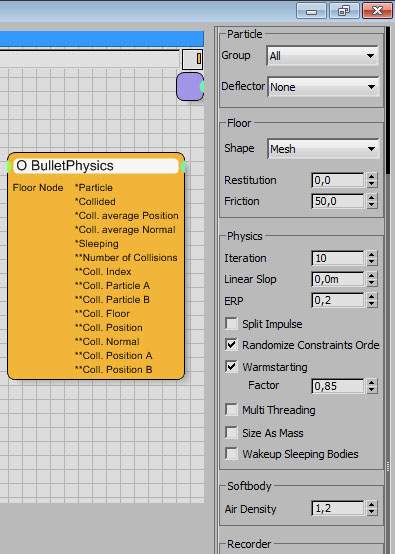
Task: Close the window
Action: [x=377, y=11]
